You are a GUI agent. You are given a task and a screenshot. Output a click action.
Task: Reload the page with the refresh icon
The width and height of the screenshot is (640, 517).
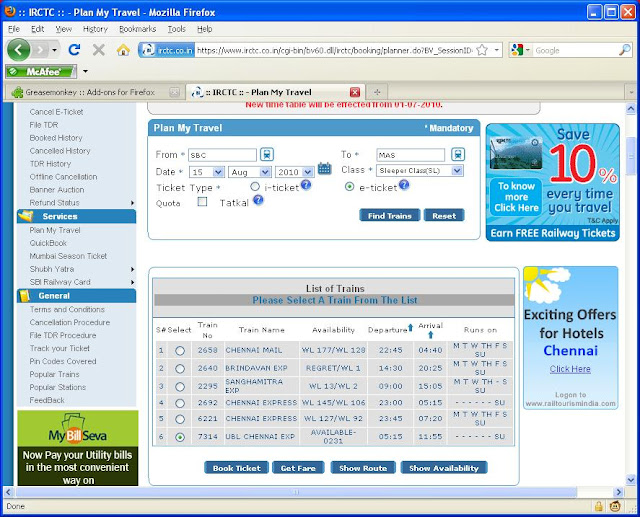pos(74,50)
